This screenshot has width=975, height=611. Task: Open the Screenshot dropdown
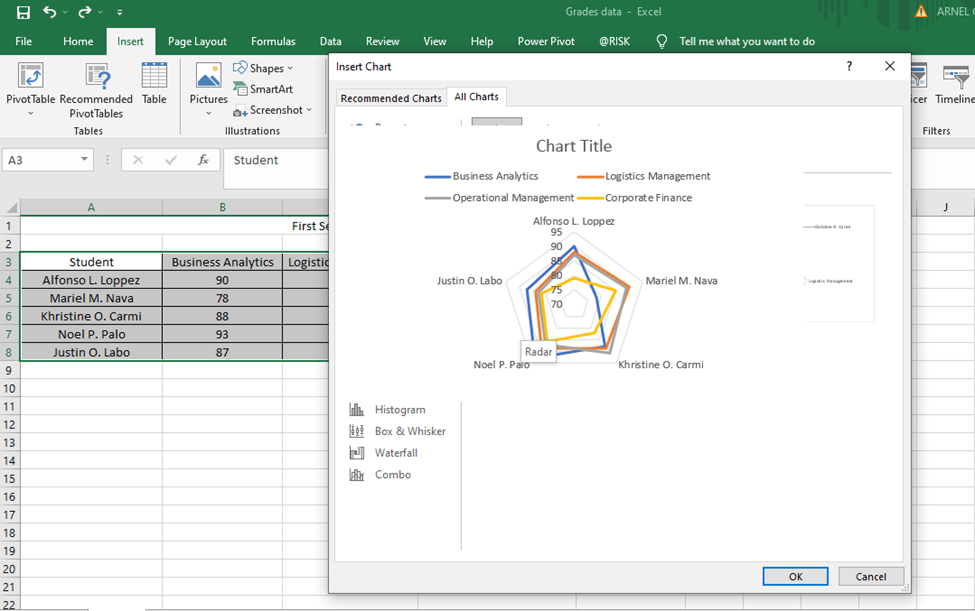click(272, 110)
